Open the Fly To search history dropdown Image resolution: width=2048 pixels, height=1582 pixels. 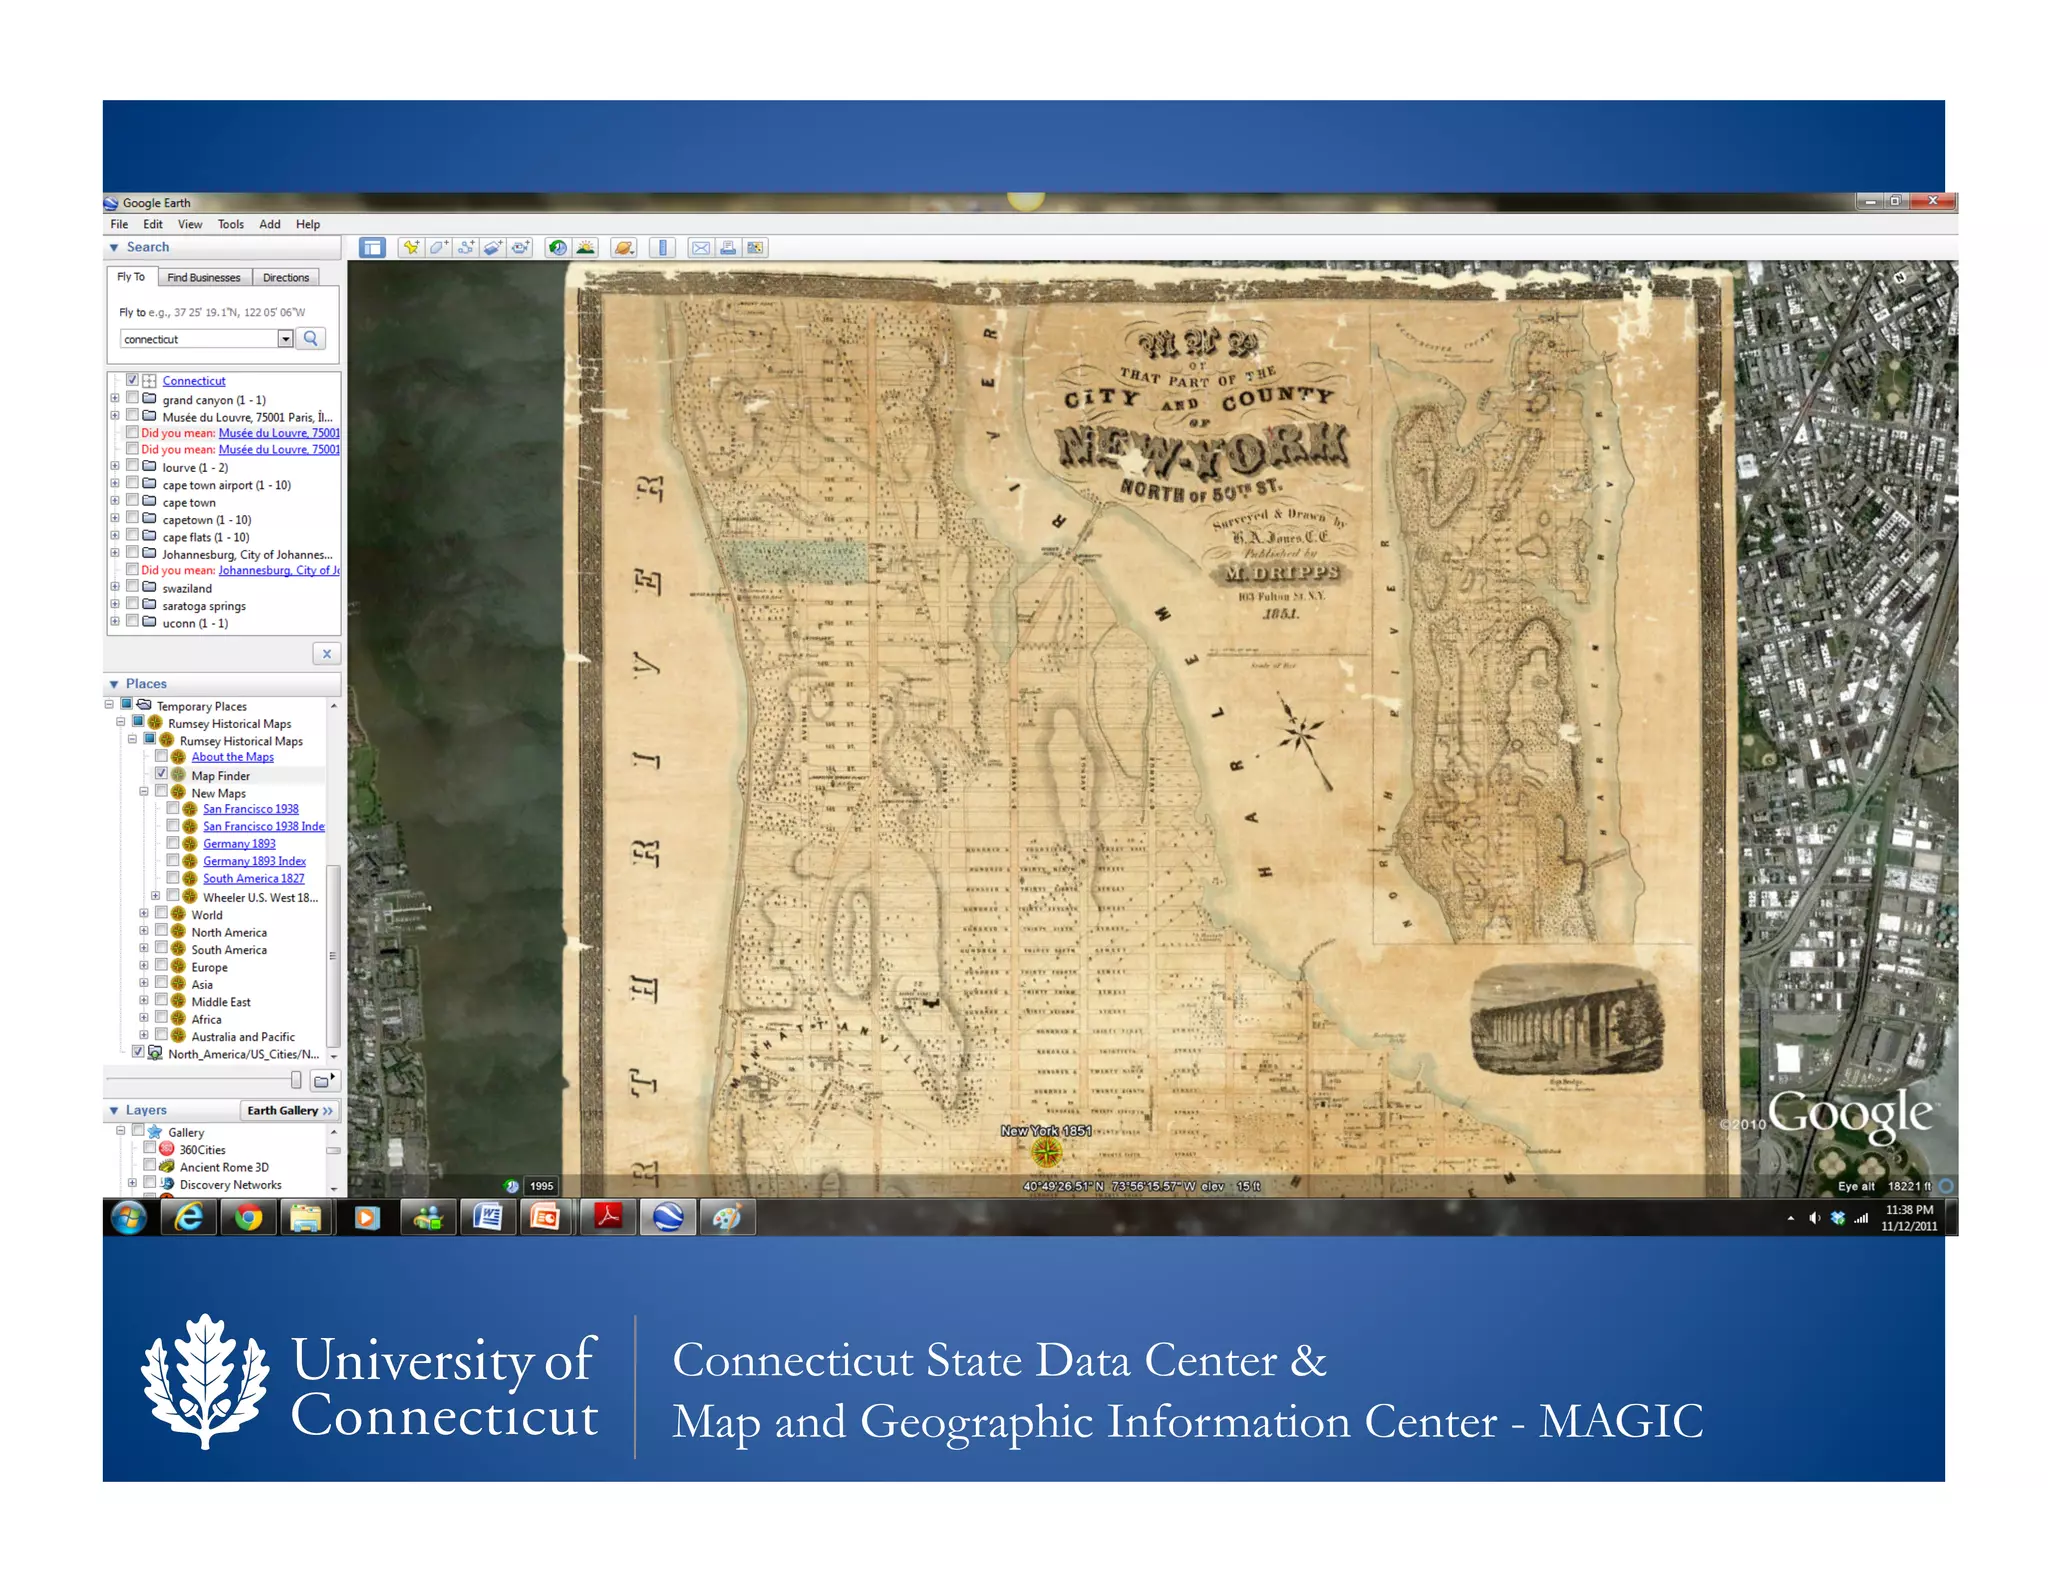pyautogui.click(x=285, y=339)
